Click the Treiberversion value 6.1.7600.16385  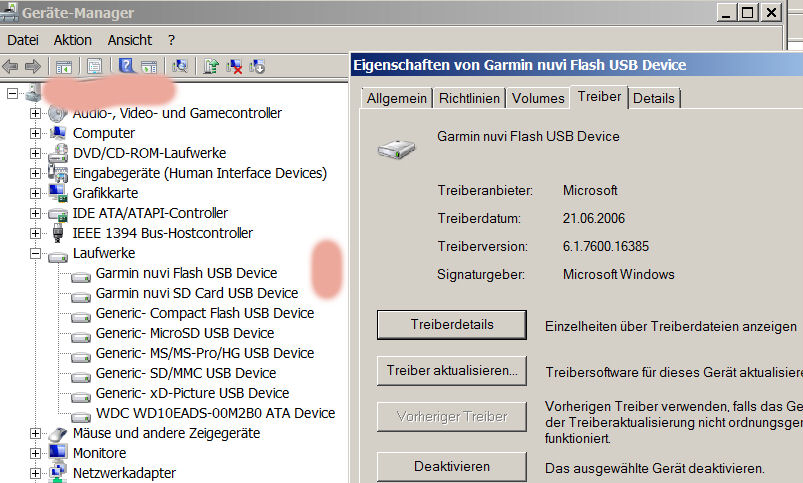click(606, 246)
